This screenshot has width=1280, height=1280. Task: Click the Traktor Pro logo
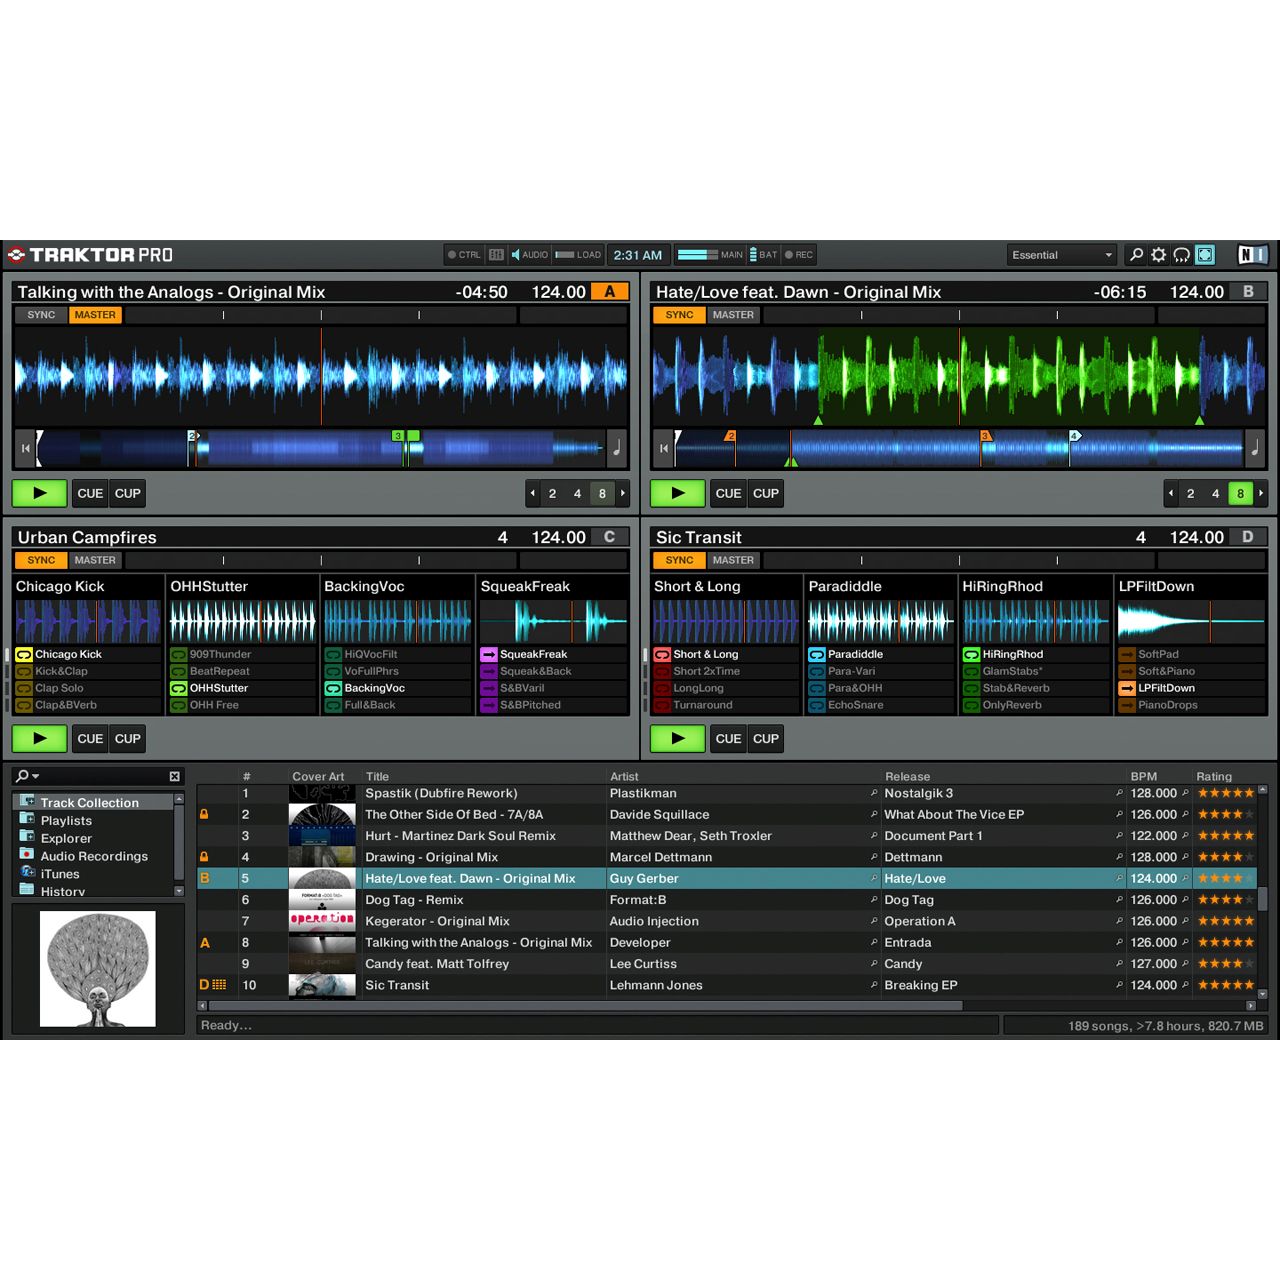click(x=90, y=255)
